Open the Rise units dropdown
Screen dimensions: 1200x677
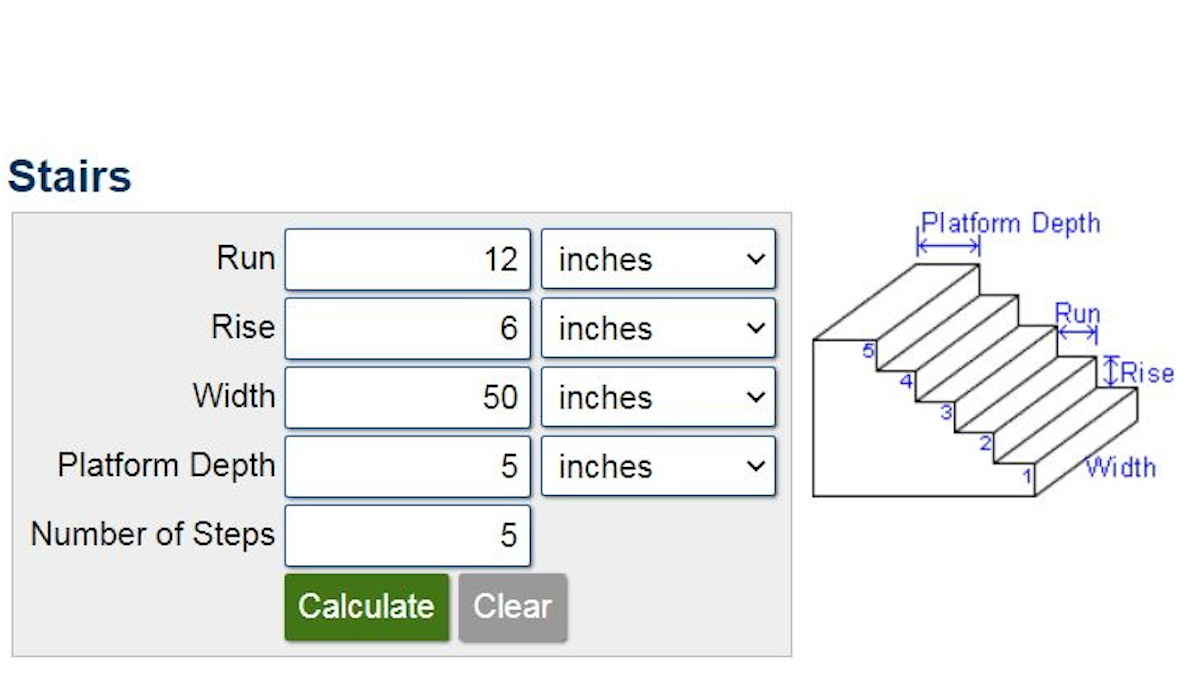tap(658, 329)
